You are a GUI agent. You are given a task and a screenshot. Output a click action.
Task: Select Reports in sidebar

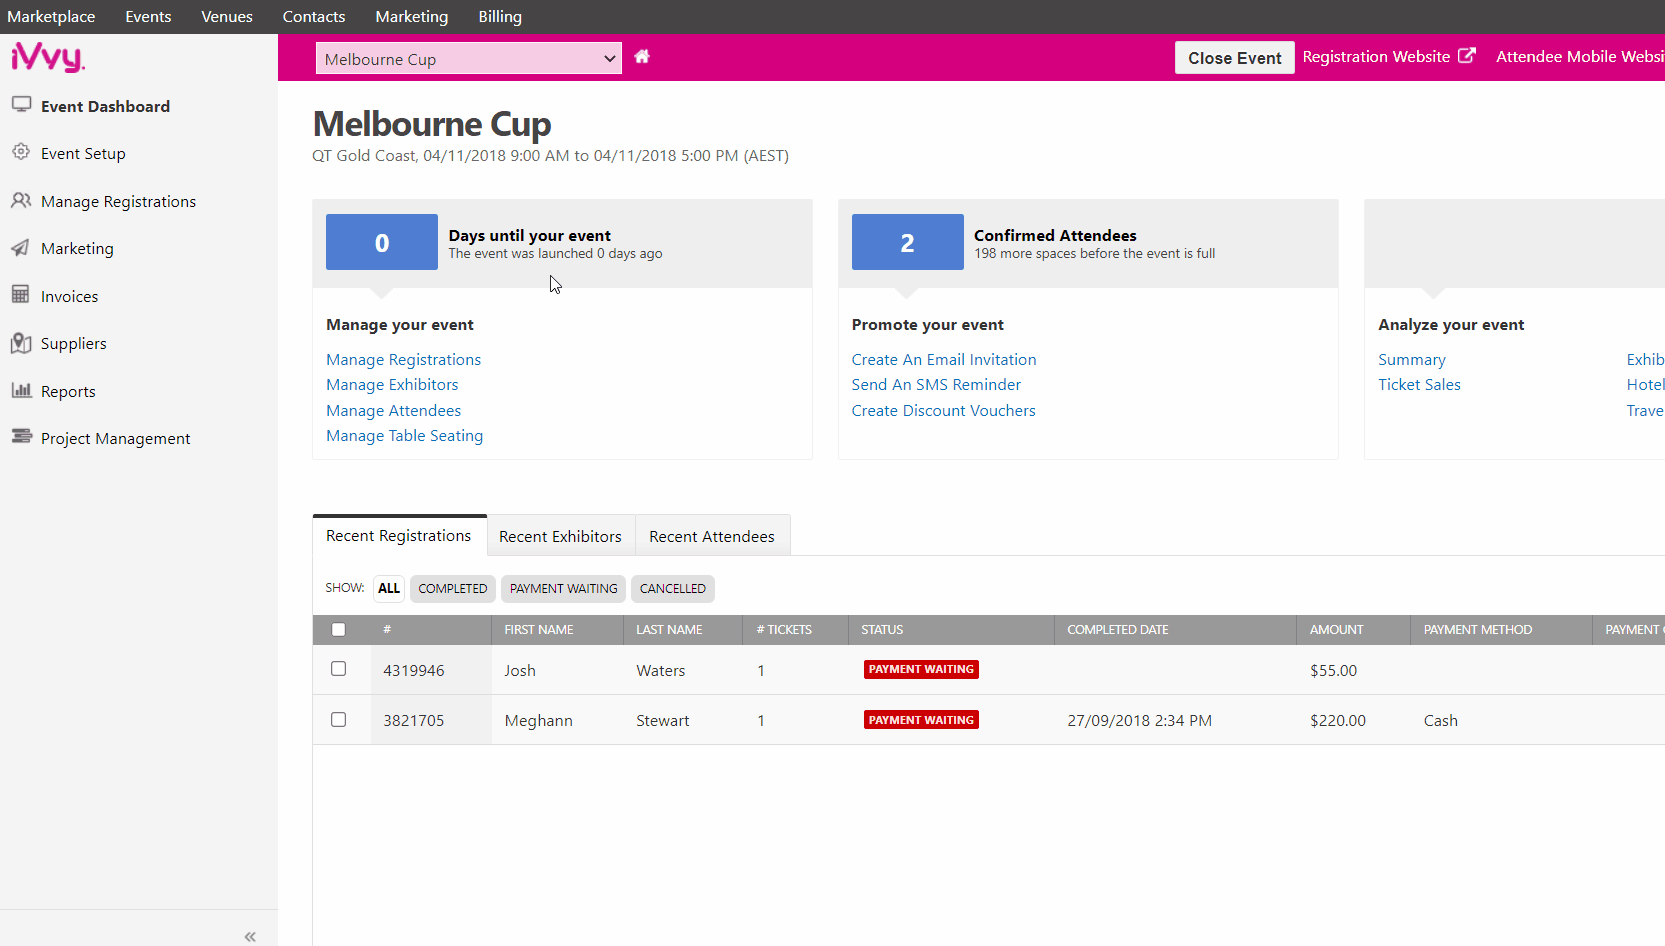pyautogui.click(x=68, y=392)
